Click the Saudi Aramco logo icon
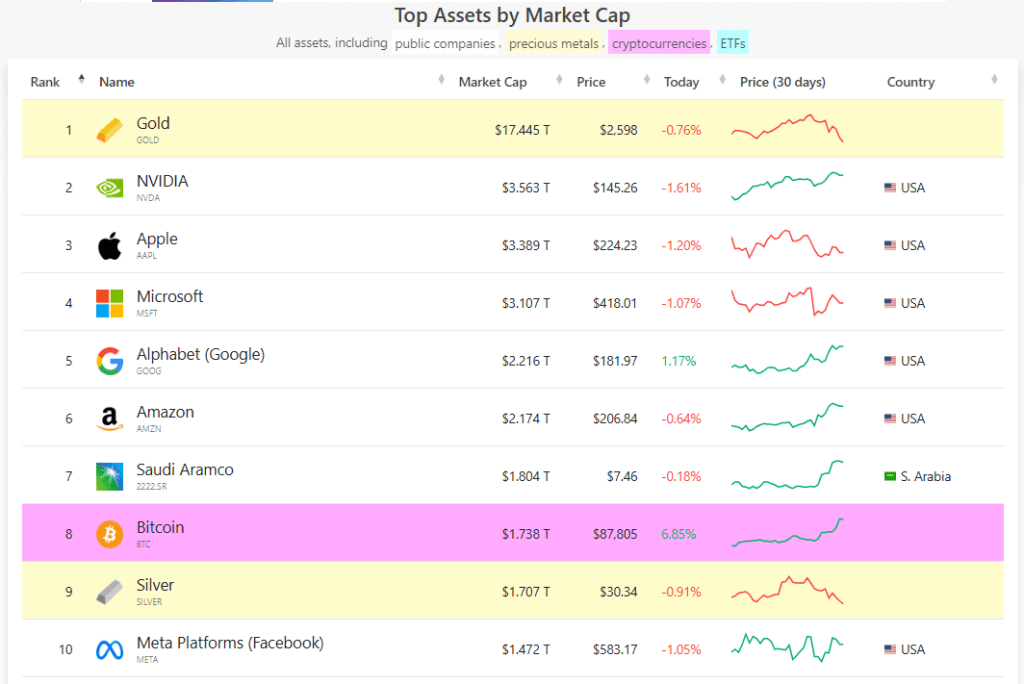Screen dimensions: 1024x684 coord(110,476)
